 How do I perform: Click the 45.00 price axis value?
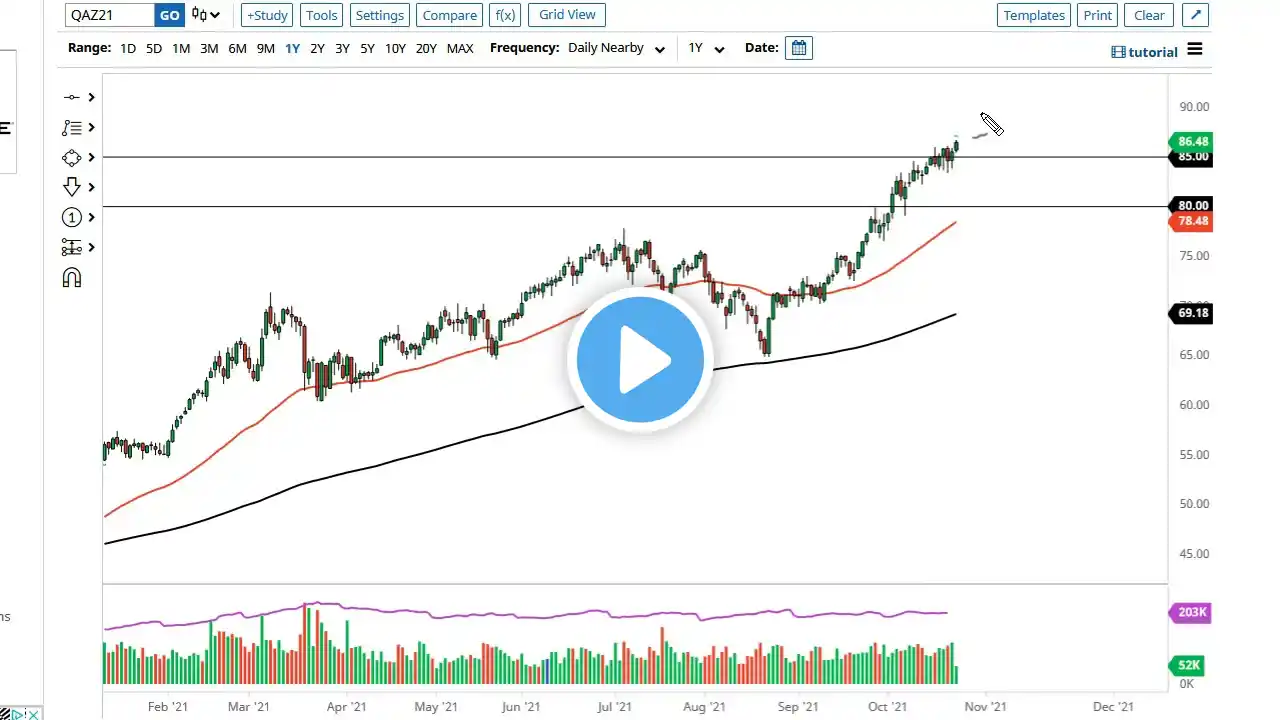point(1194,554)
